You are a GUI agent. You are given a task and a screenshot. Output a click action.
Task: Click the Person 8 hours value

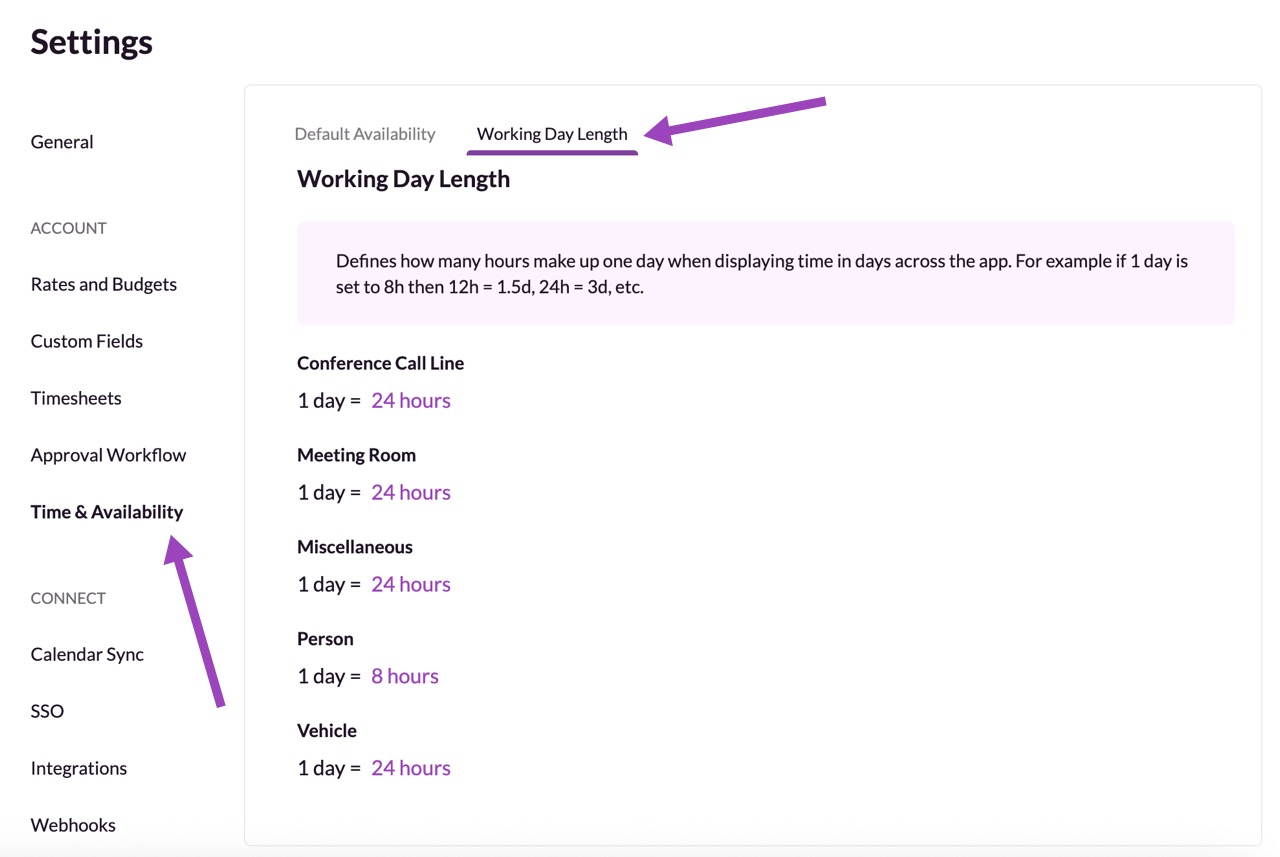click(405, 676)
